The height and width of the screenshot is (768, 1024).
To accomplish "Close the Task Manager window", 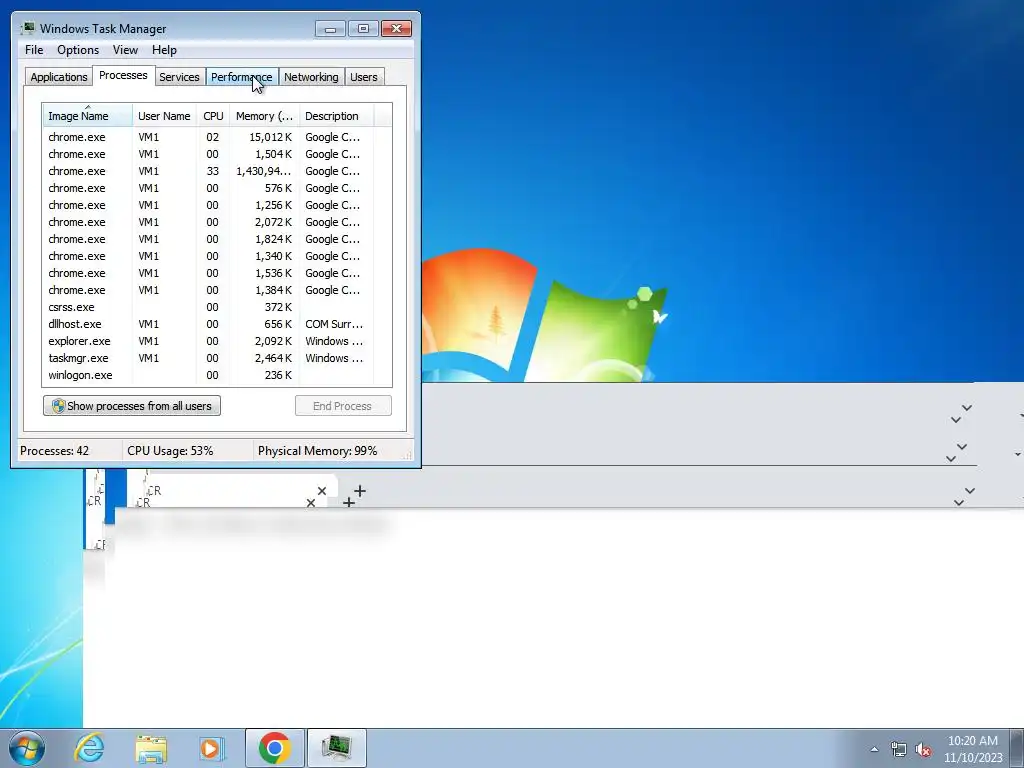I will point(396,29).
